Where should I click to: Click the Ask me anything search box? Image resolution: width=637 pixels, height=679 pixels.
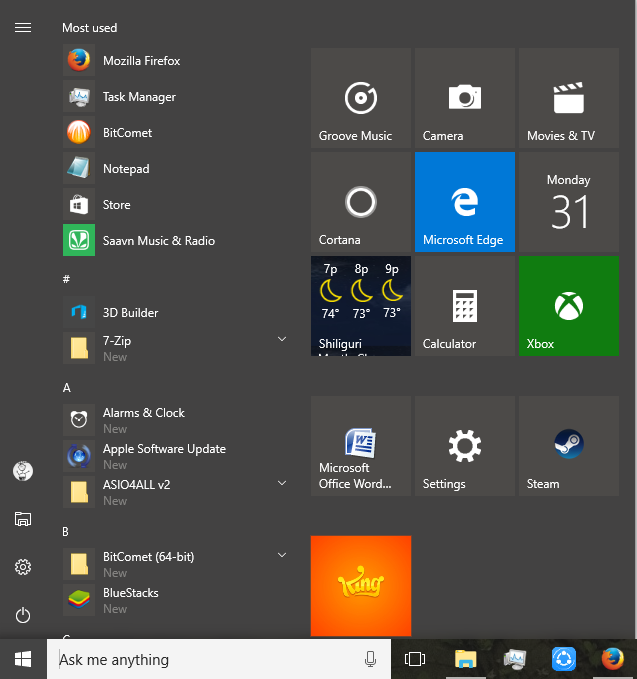219,659
